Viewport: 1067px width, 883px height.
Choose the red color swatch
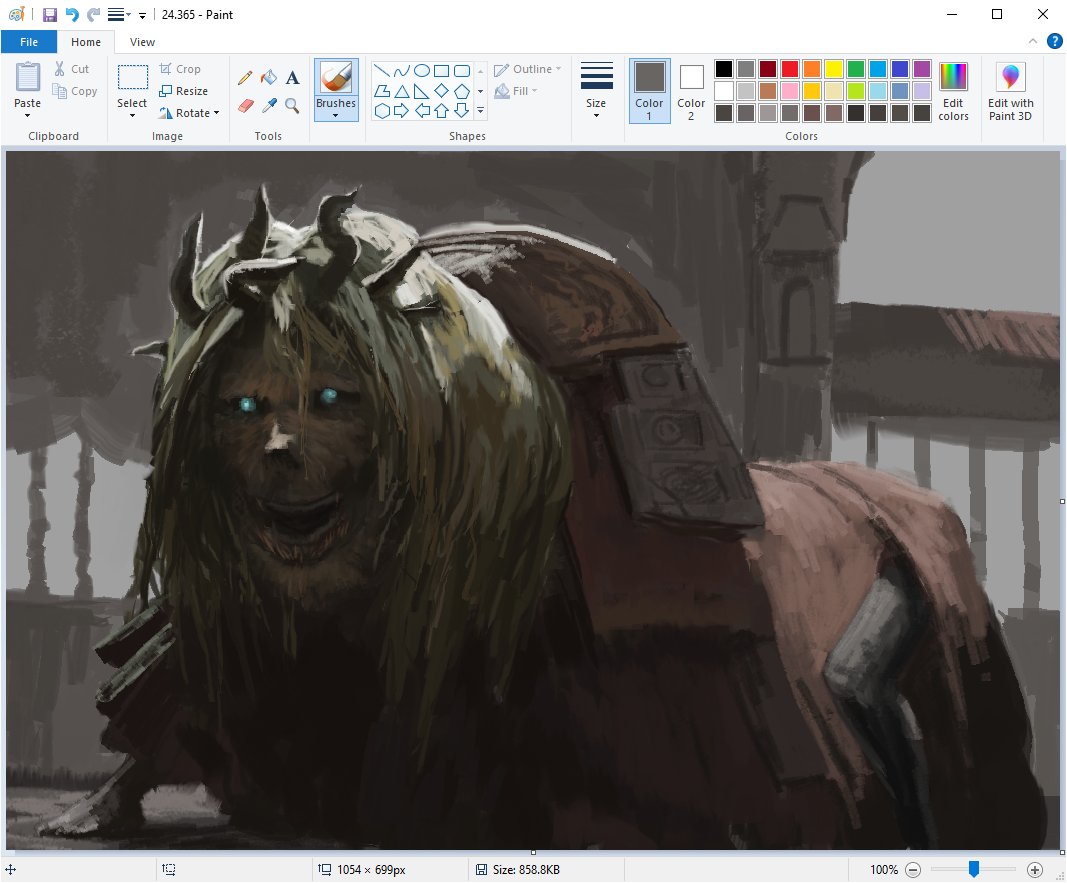click(x=790, y=69)
